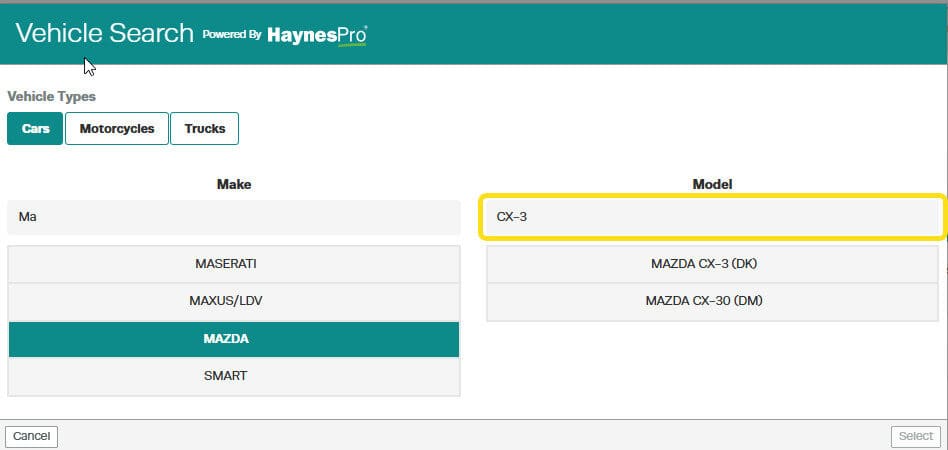Switch to Trucks vehicle type

204,128
